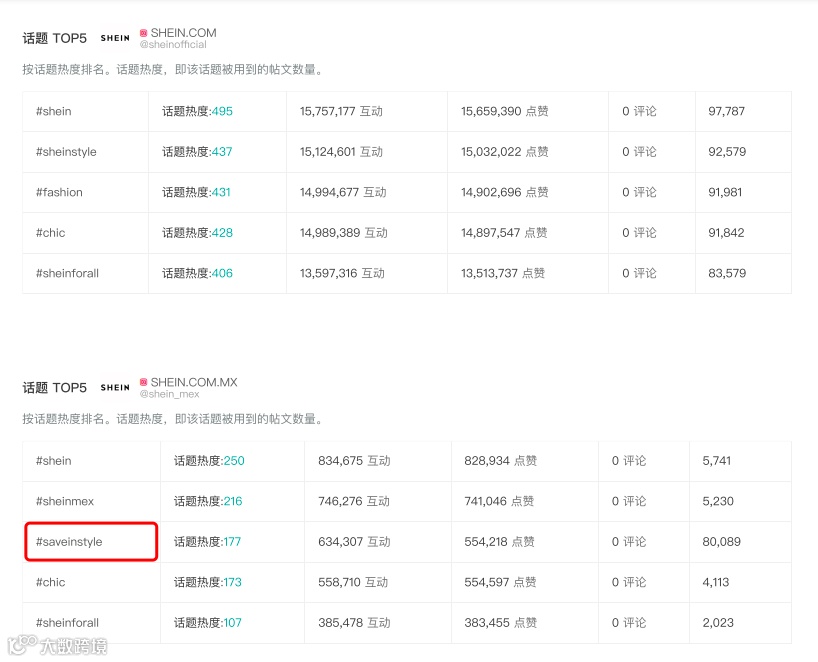The width and height of the screenshot is (818, 662).
Task: Click the 5,230 value
Action: point(718,501)
